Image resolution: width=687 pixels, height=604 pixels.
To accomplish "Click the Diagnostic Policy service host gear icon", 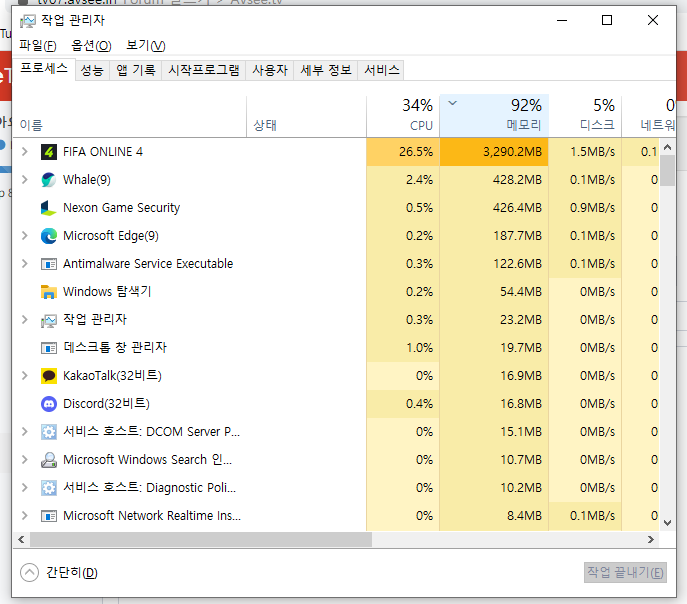I will coord(49,488).
